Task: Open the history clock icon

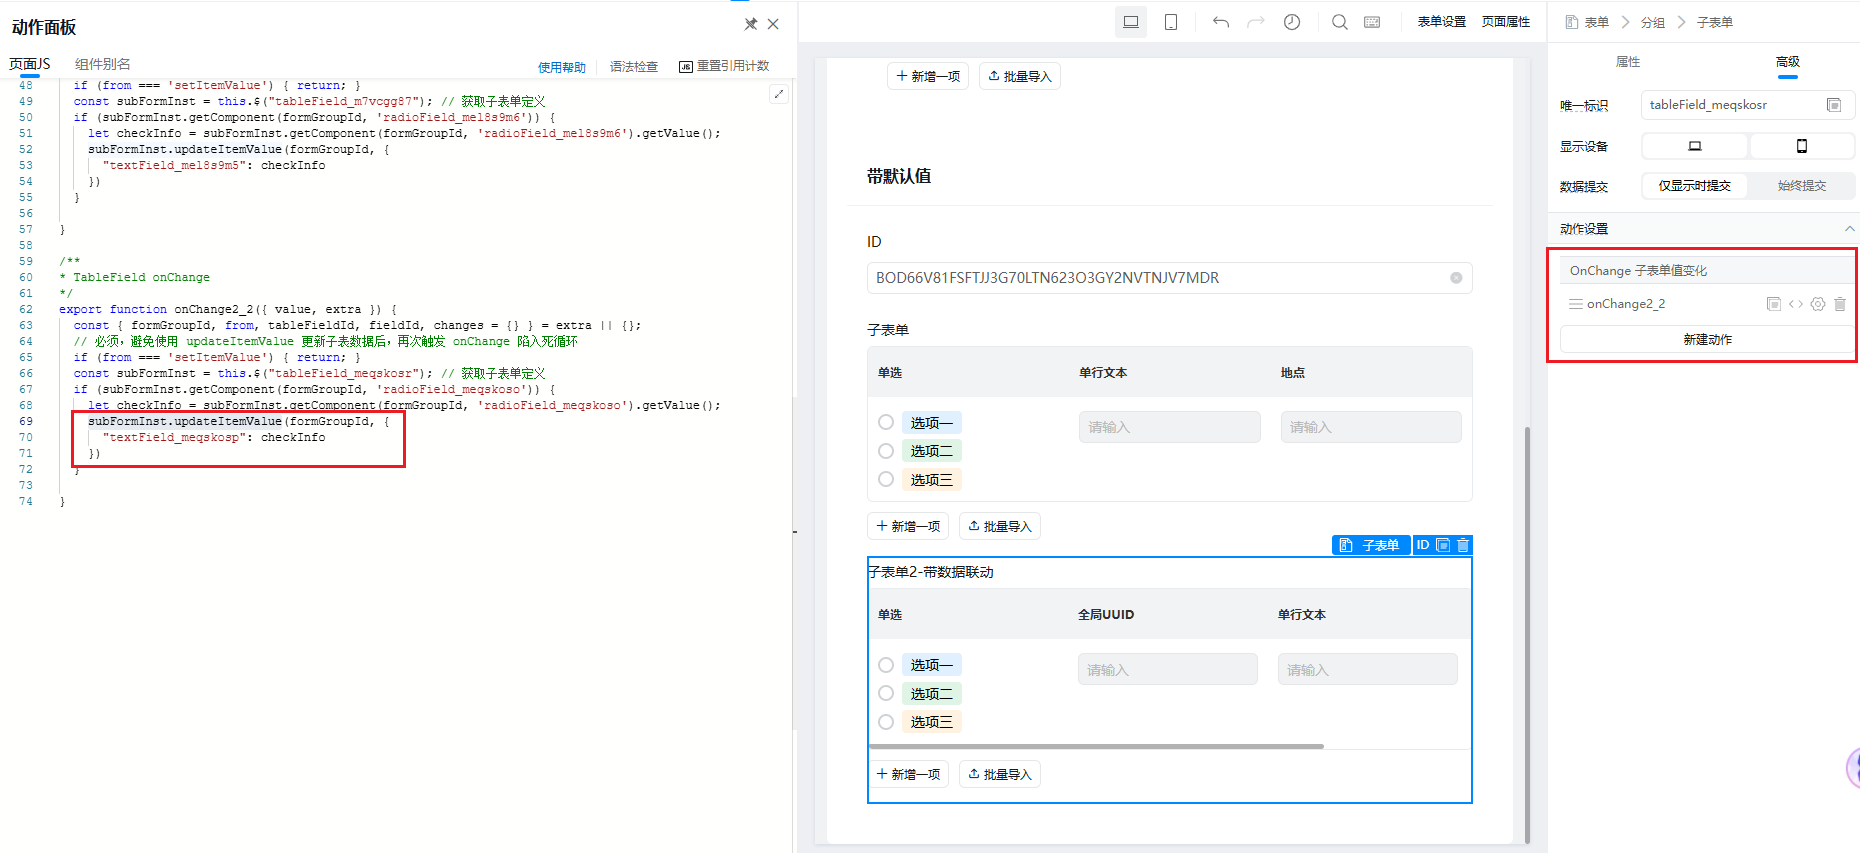Action: tap(1292, 22)
